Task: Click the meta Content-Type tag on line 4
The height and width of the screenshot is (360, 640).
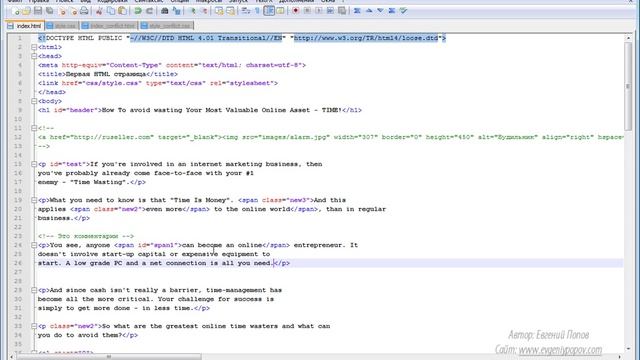Action: click(171, 65)
